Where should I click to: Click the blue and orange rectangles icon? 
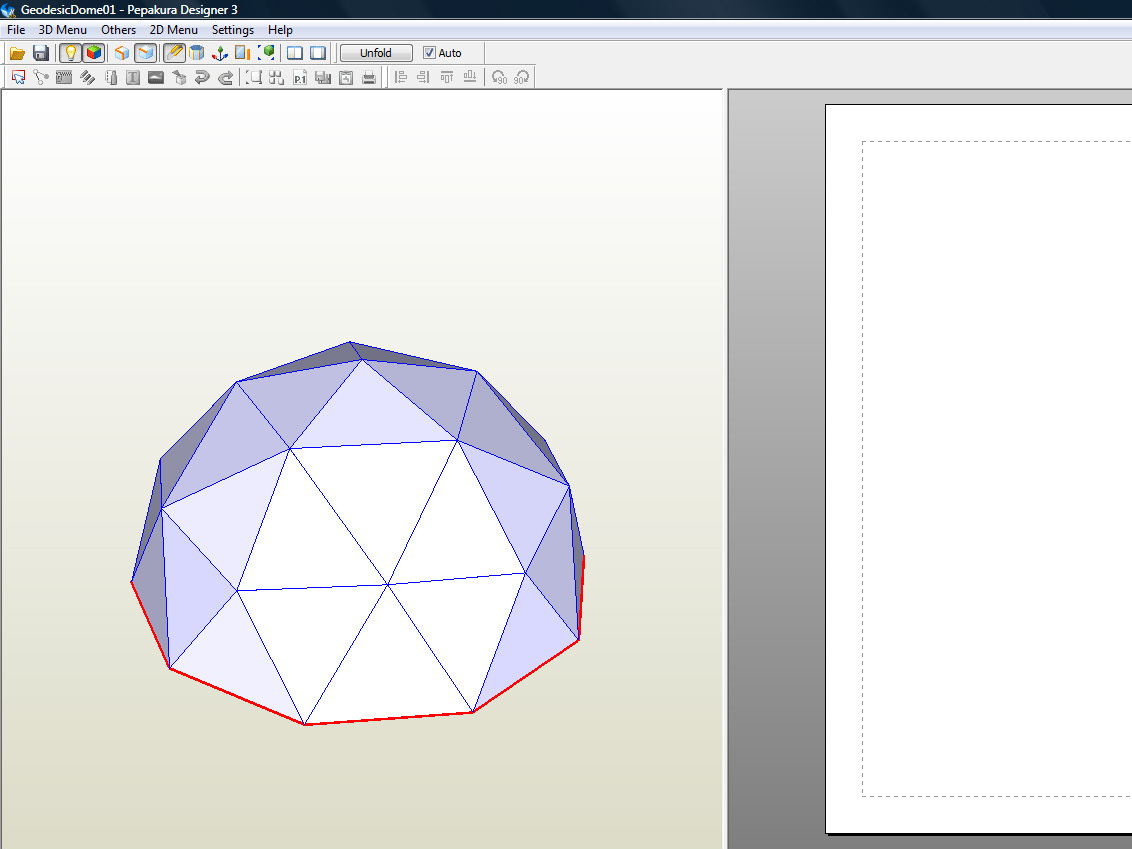coord(243,53)
